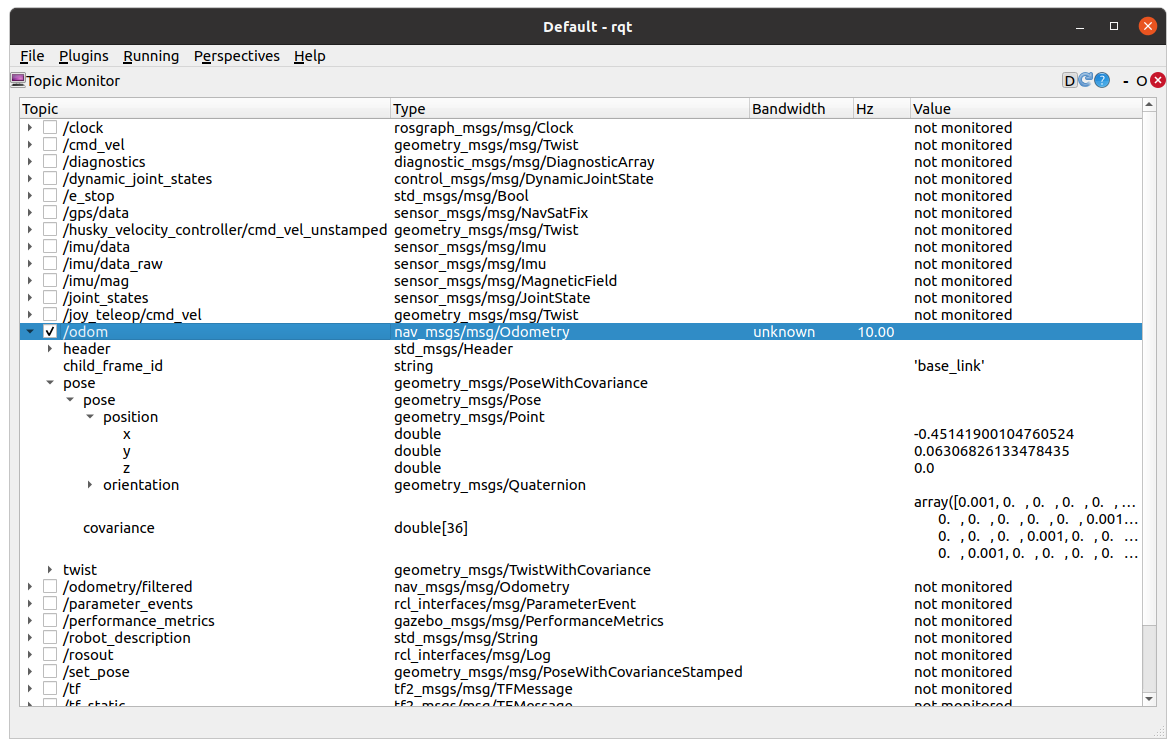Sort by the Type column header
Screen dimensions: 1176x748
click(569, 109)
